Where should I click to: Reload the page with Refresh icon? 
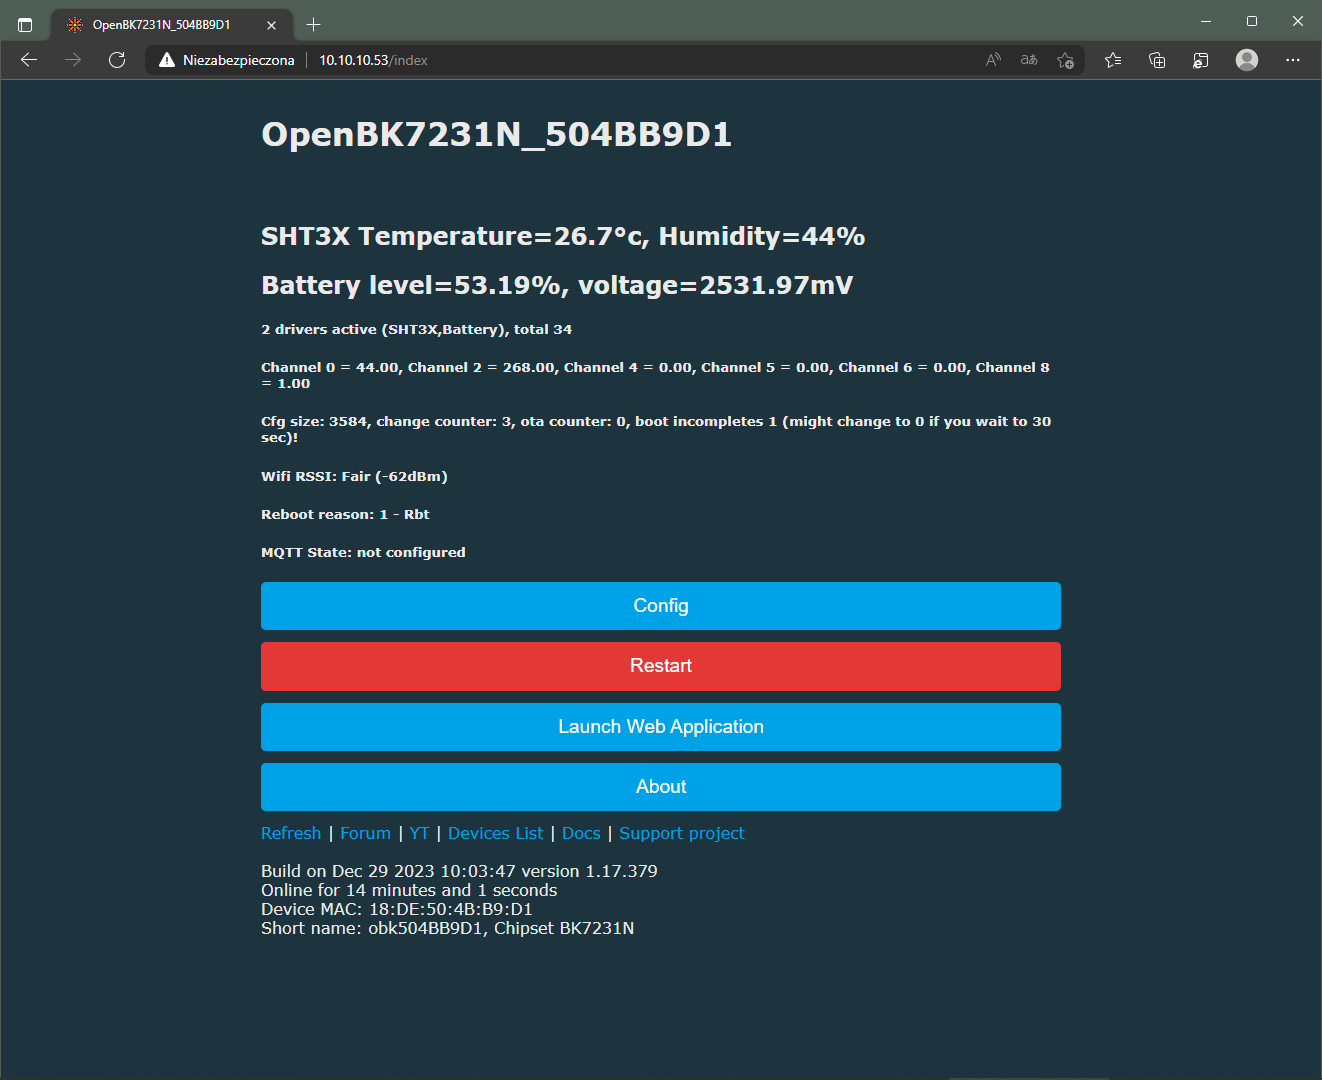pos(117,60)
